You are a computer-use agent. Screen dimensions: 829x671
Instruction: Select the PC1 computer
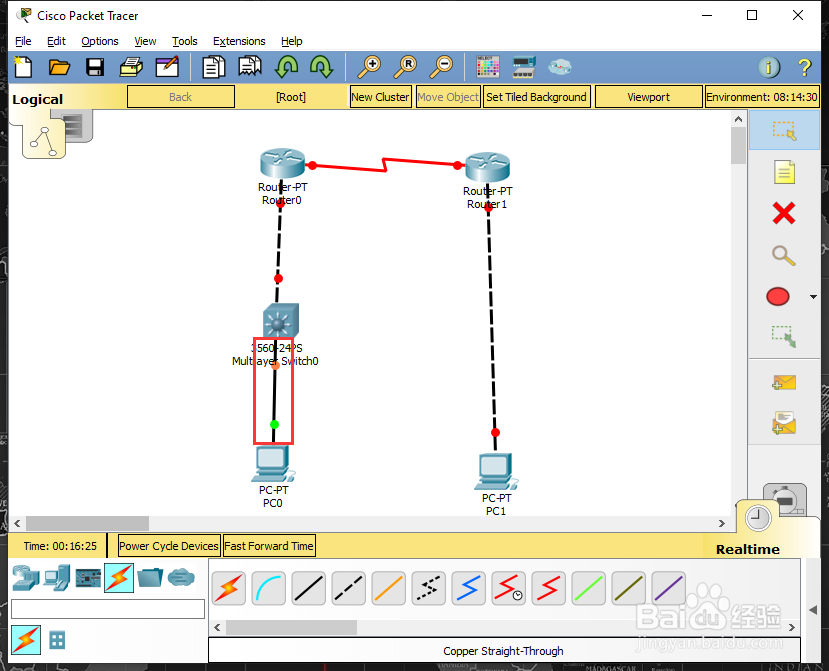(495, 472)
